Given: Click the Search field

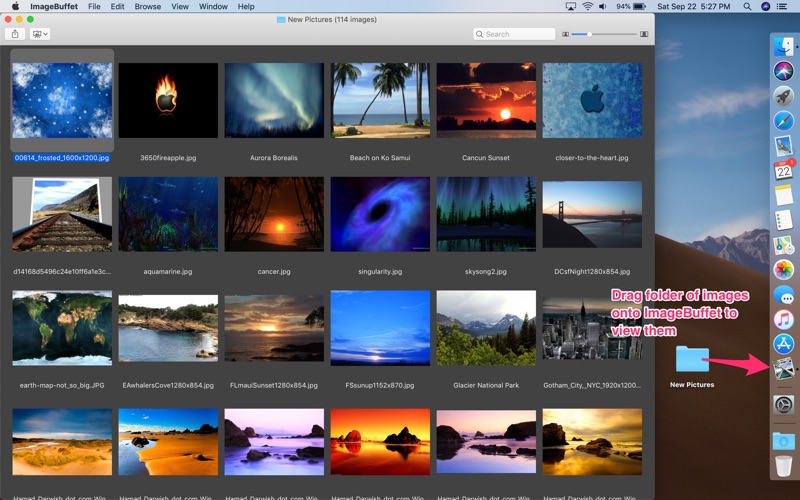Looking at the screenshot, I should (514, 34).
